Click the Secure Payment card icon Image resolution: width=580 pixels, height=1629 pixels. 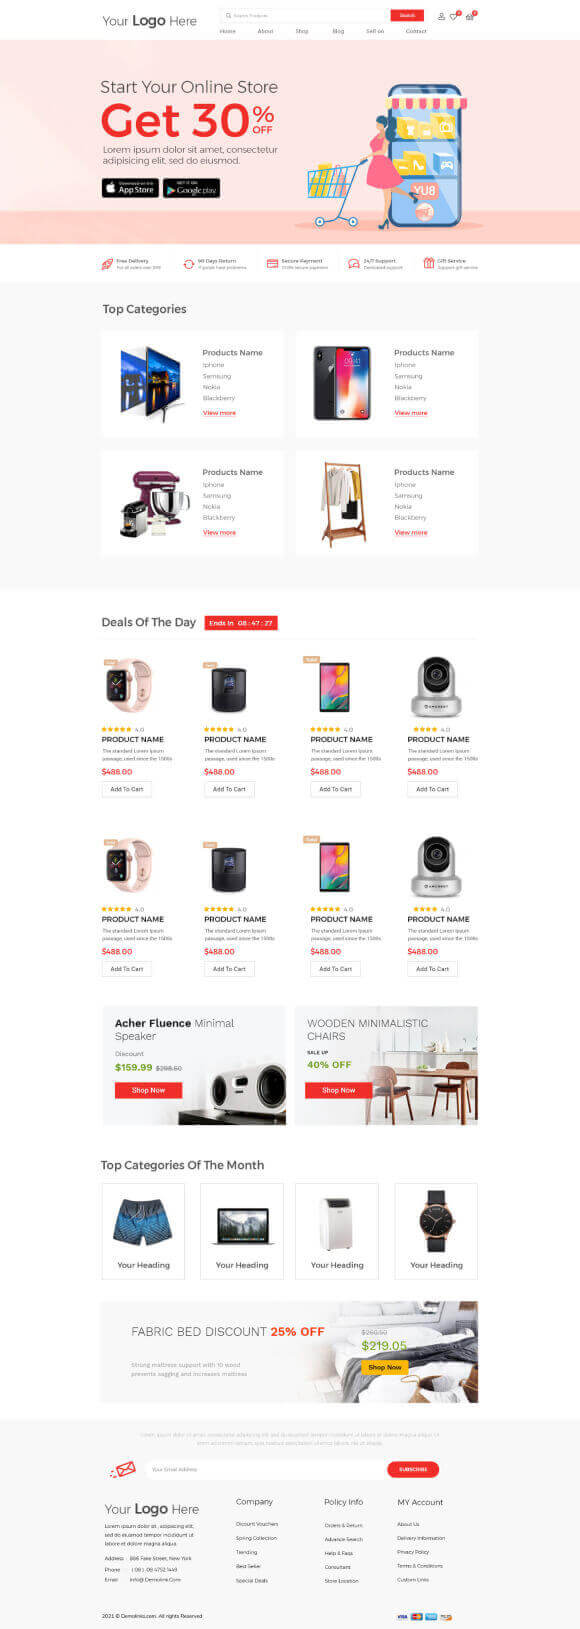point(272,264)
